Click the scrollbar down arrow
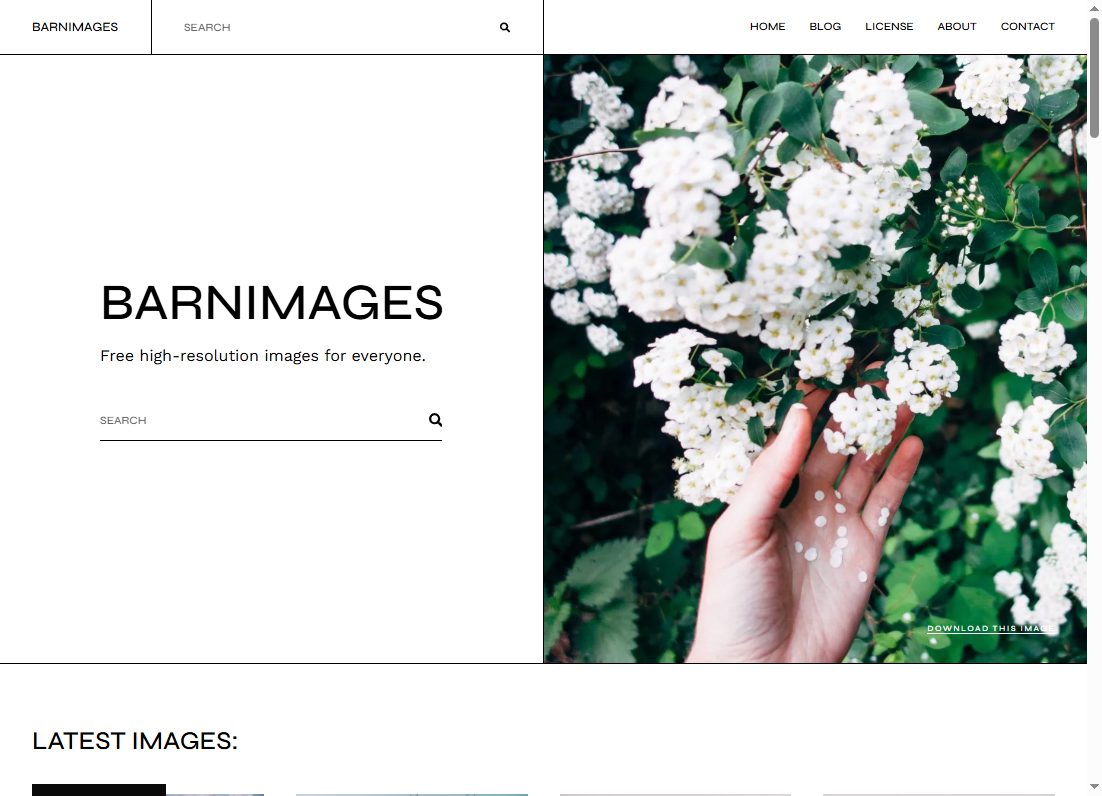Viewport: 1102px width, 796px height. (1095, 788)
